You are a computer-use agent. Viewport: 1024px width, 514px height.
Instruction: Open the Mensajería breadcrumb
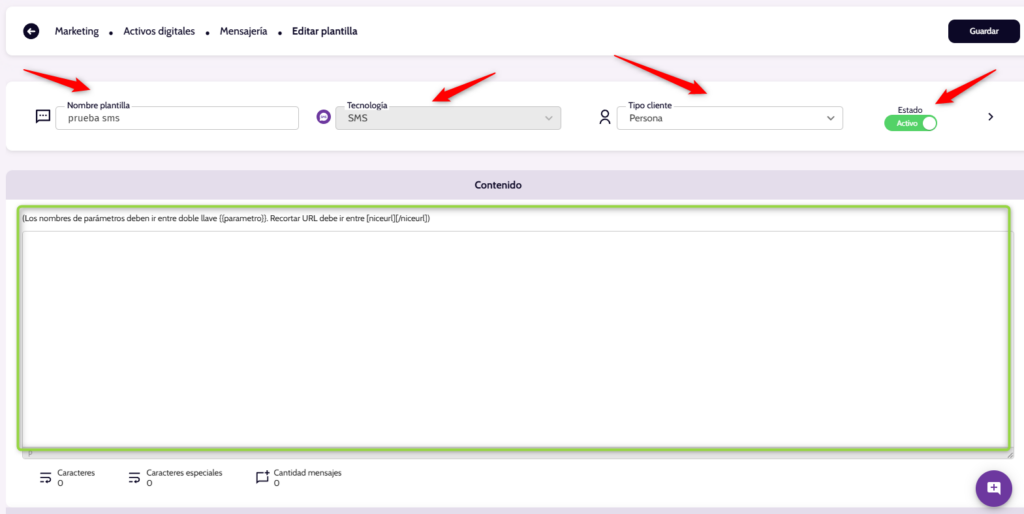tap(243, 31)
